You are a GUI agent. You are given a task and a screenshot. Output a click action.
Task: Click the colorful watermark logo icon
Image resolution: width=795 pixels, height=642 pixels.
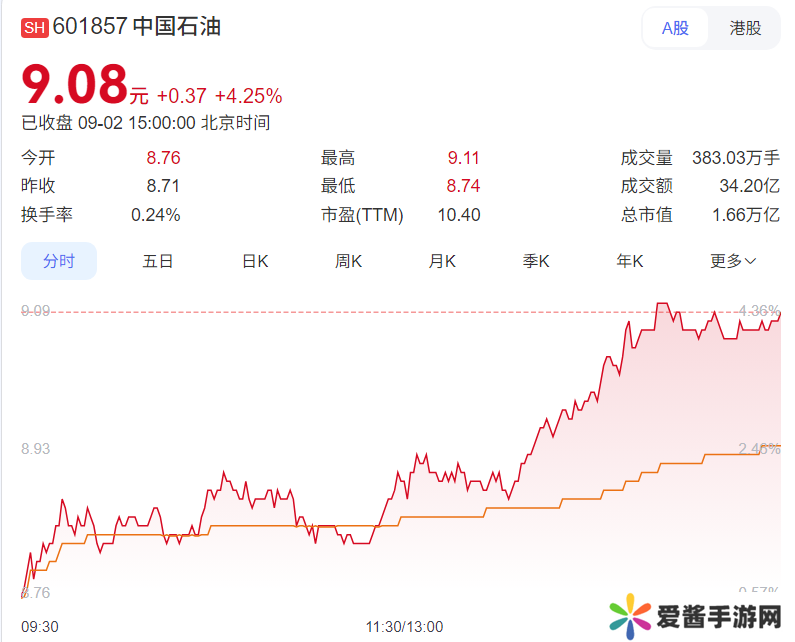[630, 615]
